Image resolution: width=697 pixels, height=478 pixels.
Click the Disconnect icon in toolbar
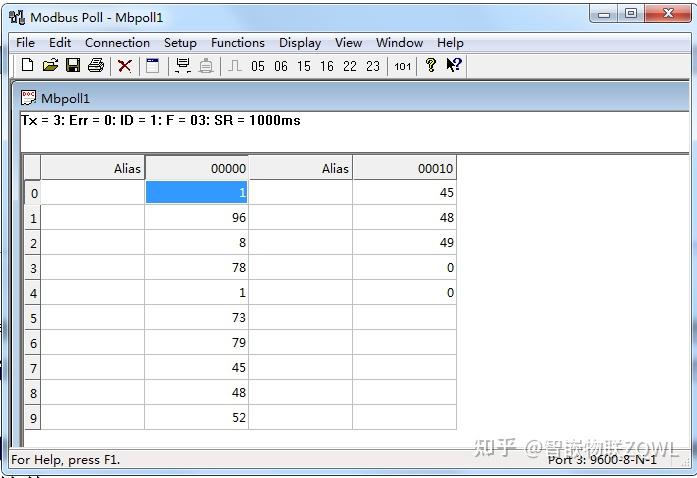(x=205, y=66)
